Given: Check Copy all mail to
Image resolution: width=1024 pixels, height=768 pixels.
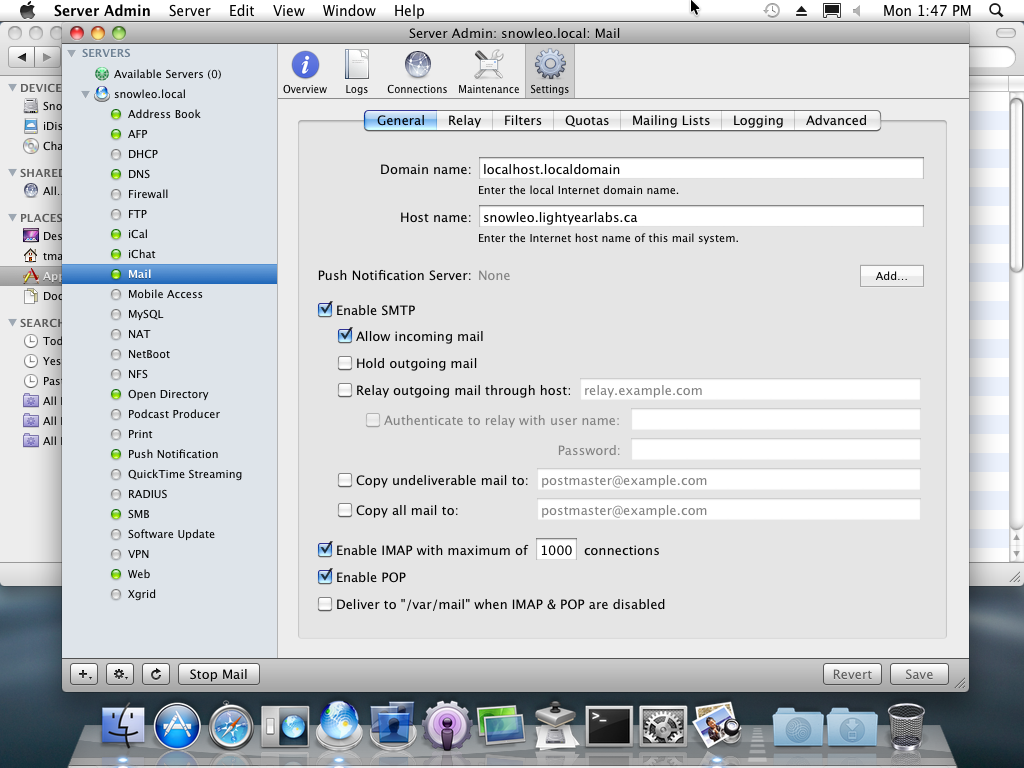Looking at the screenshot, I should click(x=345, y=510).
